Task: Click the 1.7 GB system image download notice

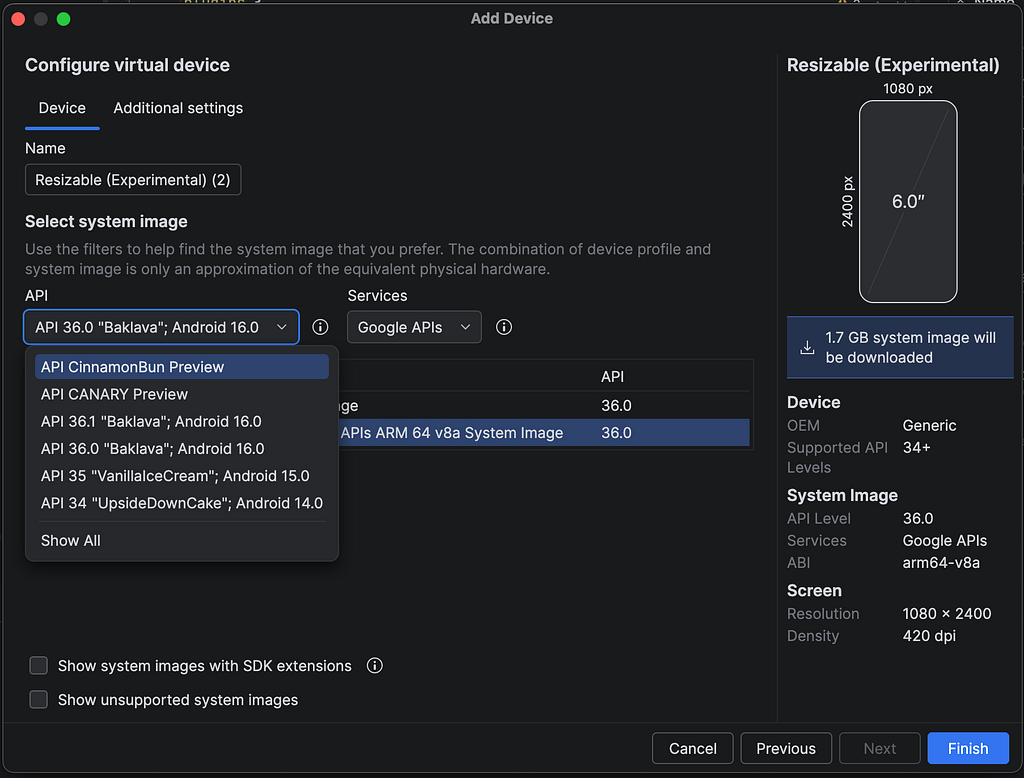Action: coord(900,348)
